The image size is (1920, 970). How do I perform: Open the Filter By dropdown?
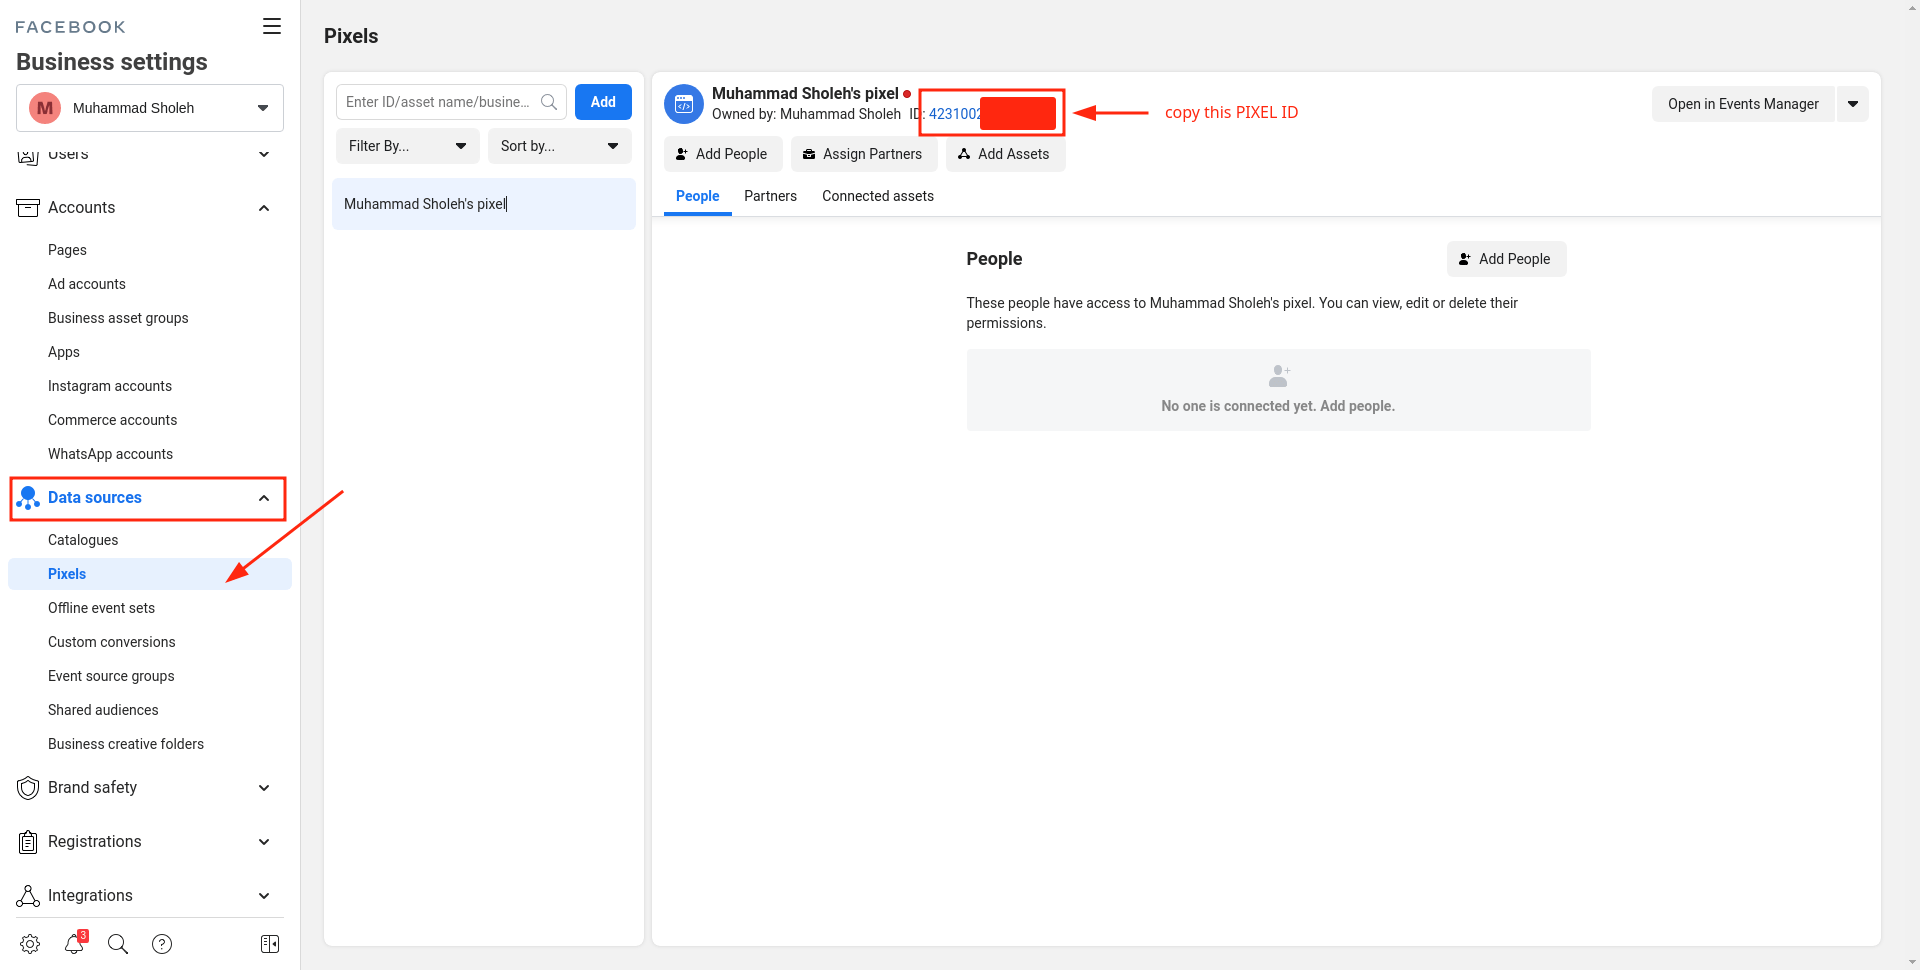tap(408, 146)
